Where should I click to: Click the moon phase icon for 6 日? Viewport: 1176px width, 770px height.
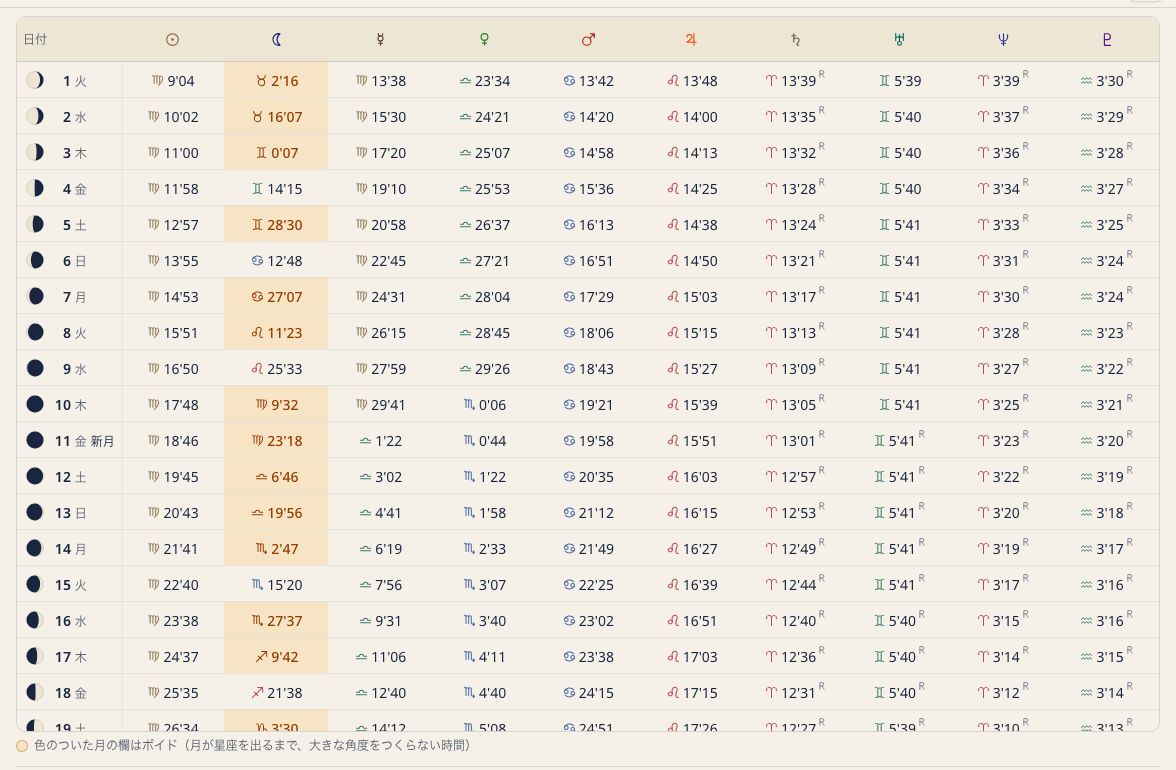[x=34, y=260]
